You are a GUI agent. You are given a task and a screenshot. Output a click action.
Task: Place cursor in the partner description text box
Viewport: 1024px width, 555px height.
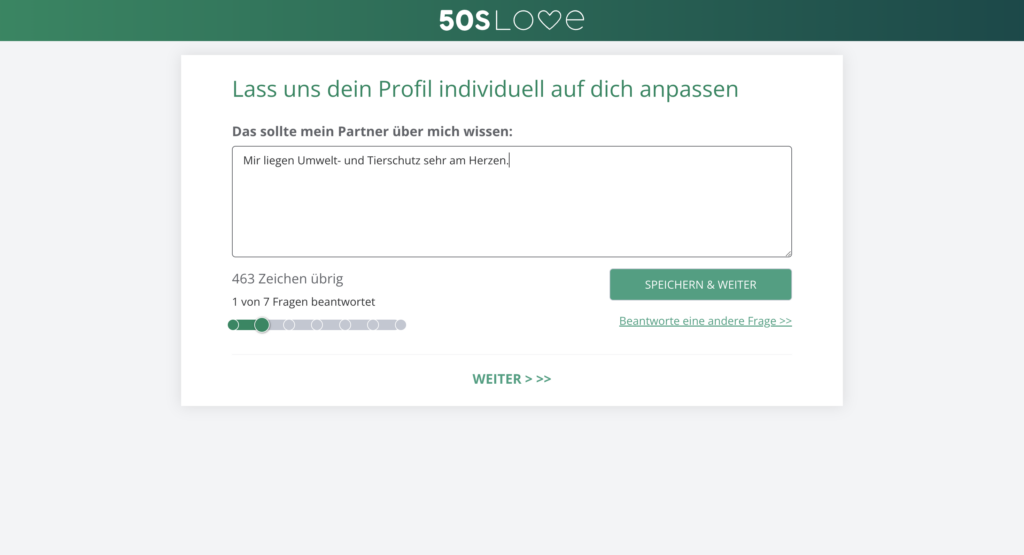click(511, 210)
